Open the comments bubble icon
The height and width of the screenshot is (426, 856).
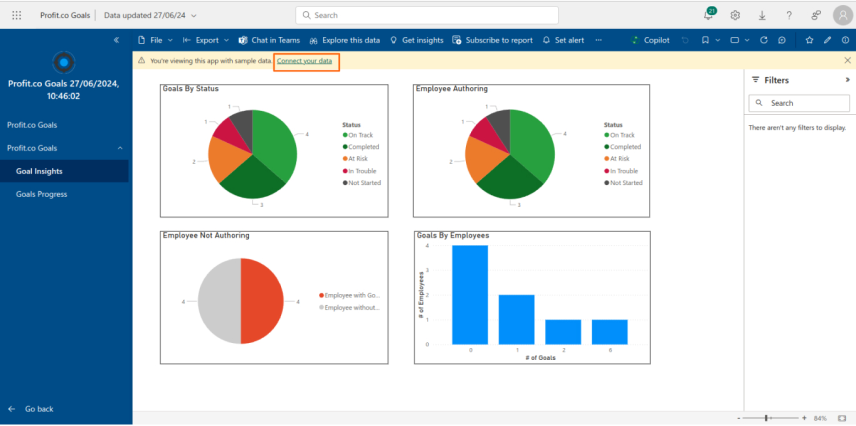point(782,40)
